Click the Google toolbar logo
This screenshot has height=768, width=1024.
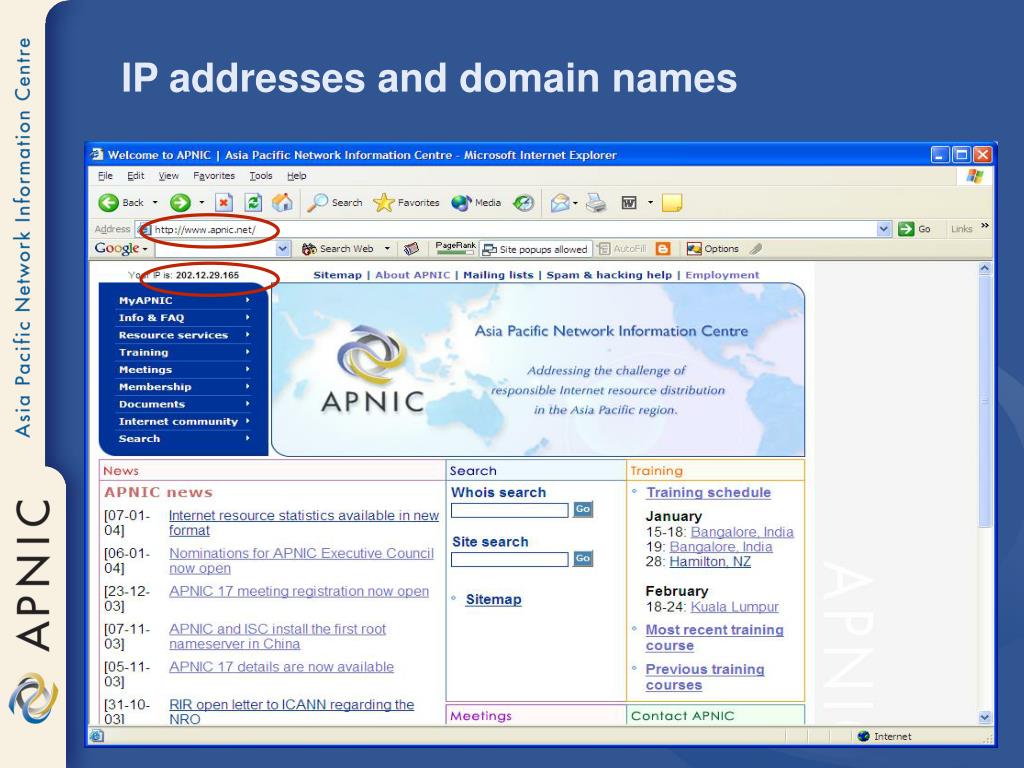tap(117, 248)
